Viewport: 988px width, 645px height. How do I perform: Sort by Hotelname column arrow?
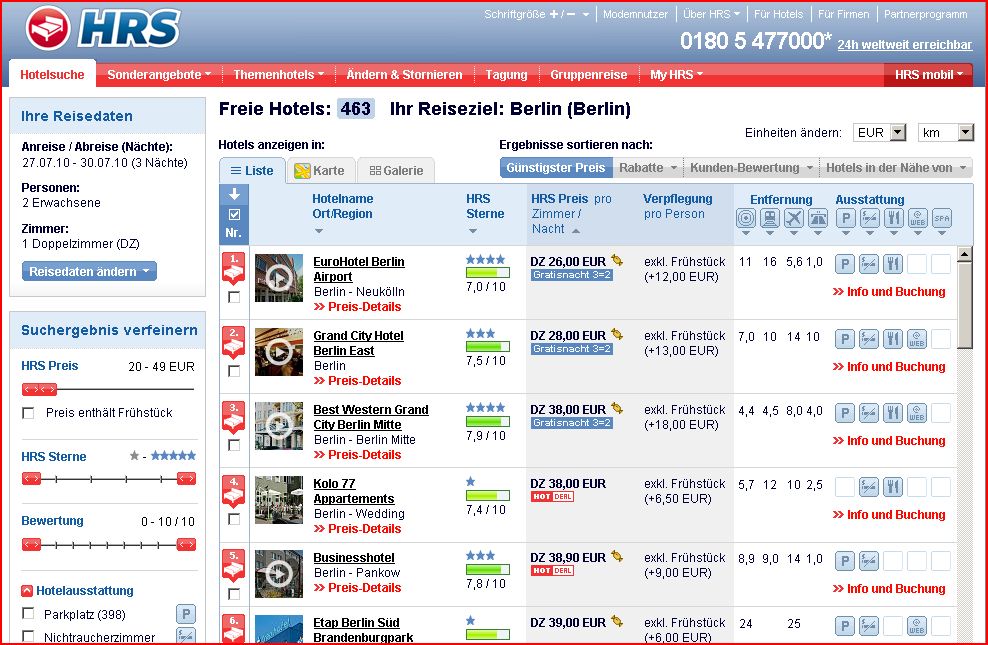pos(318,231)
